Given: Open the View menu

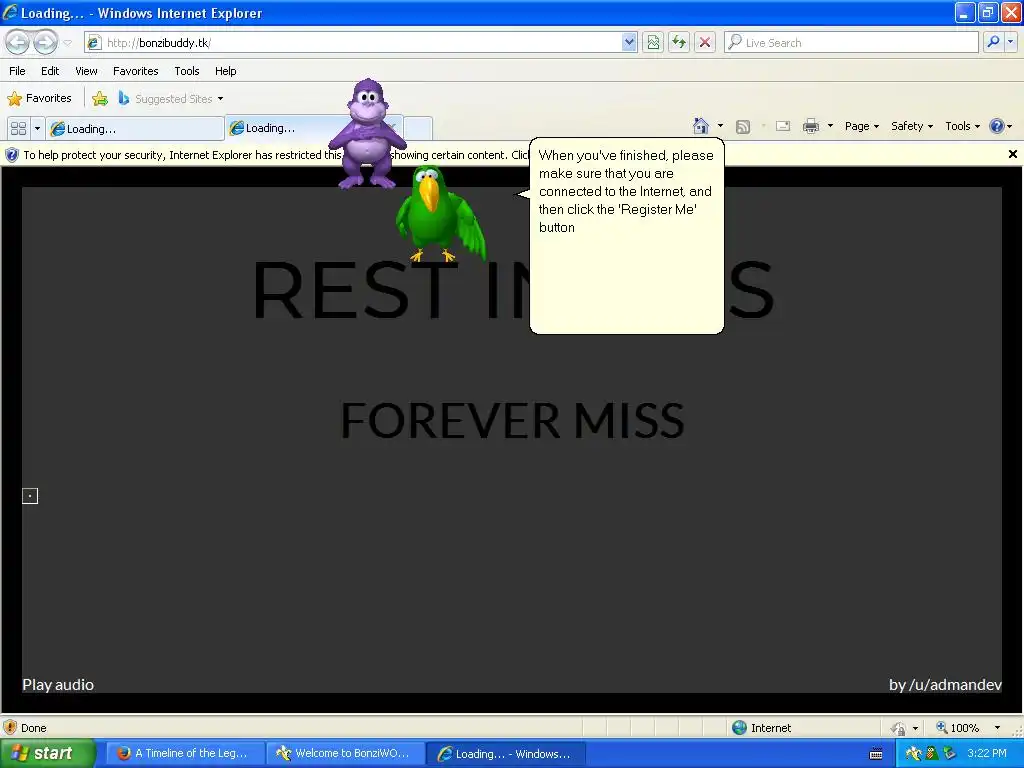Looking at the screenshot, I should pos(86,71).
